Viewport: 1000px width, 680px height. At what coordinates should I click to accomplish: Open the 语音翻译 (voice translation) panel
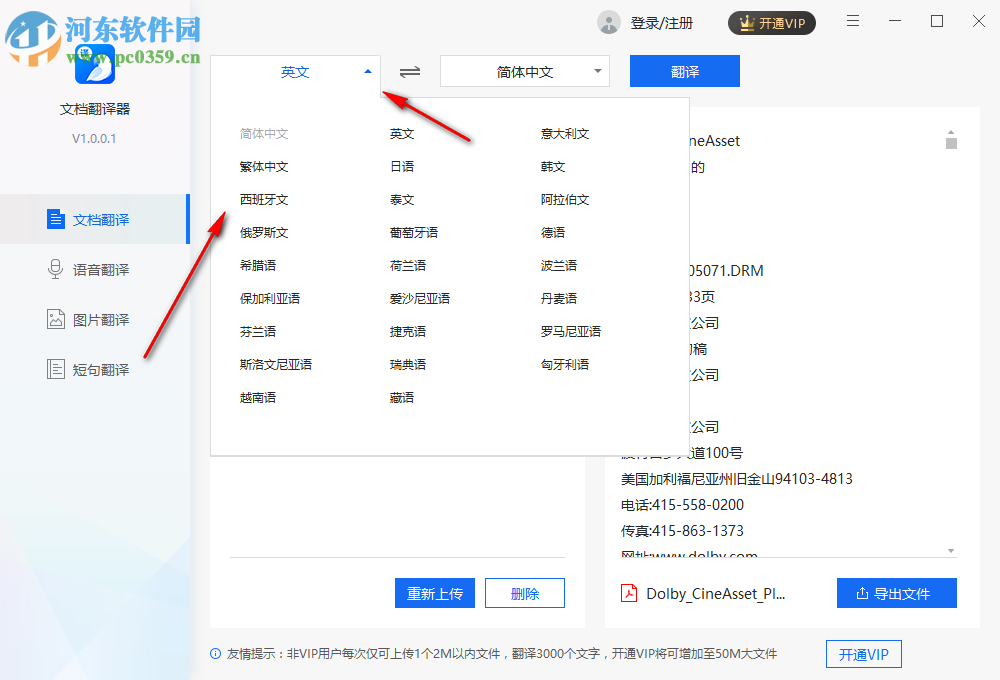tap(95, 269)
